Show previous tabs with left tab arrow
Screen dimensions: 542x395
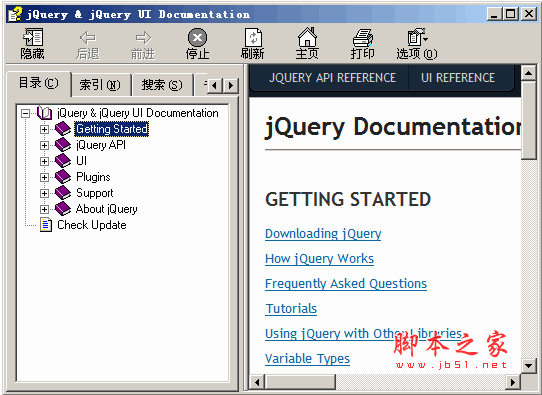click(x=215, y=85)
